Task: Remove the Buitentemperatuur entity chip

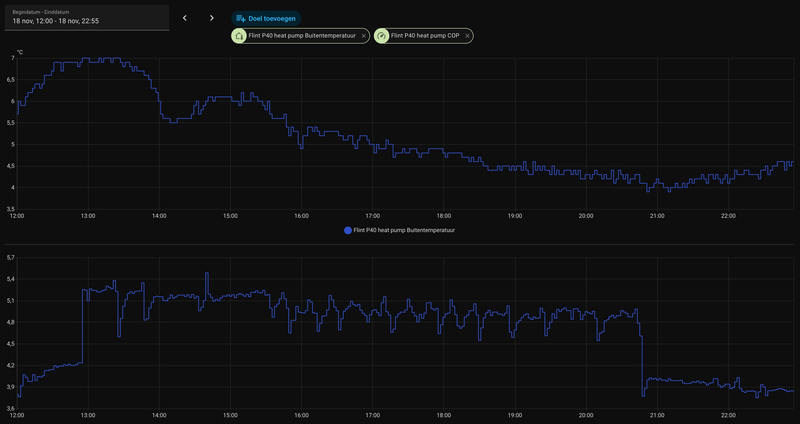Action: point(364,36)
